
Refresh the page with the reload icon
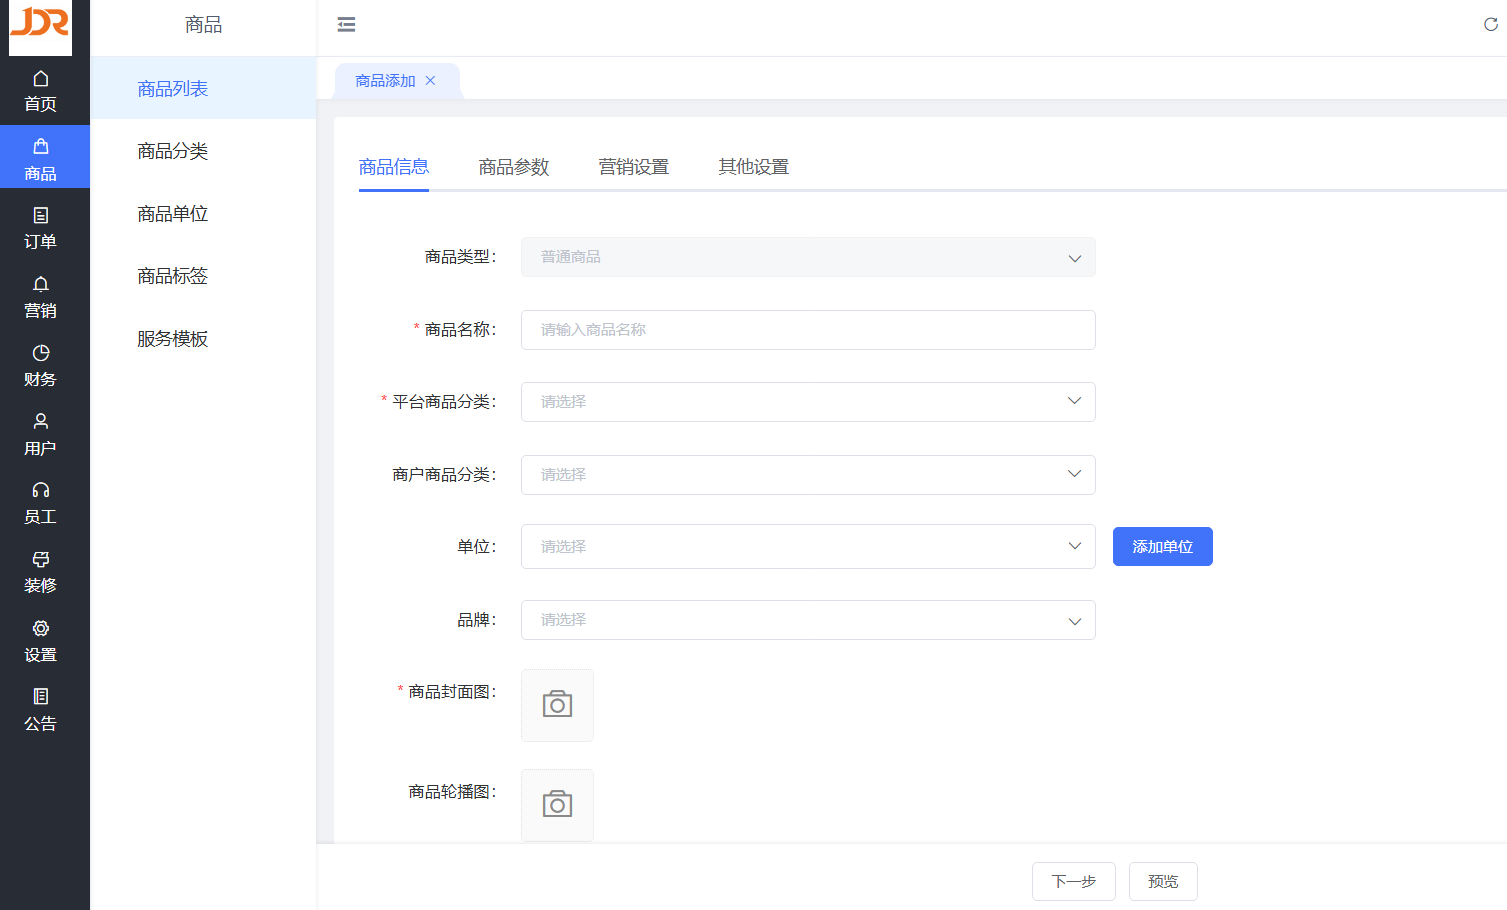click(1491, 24)
